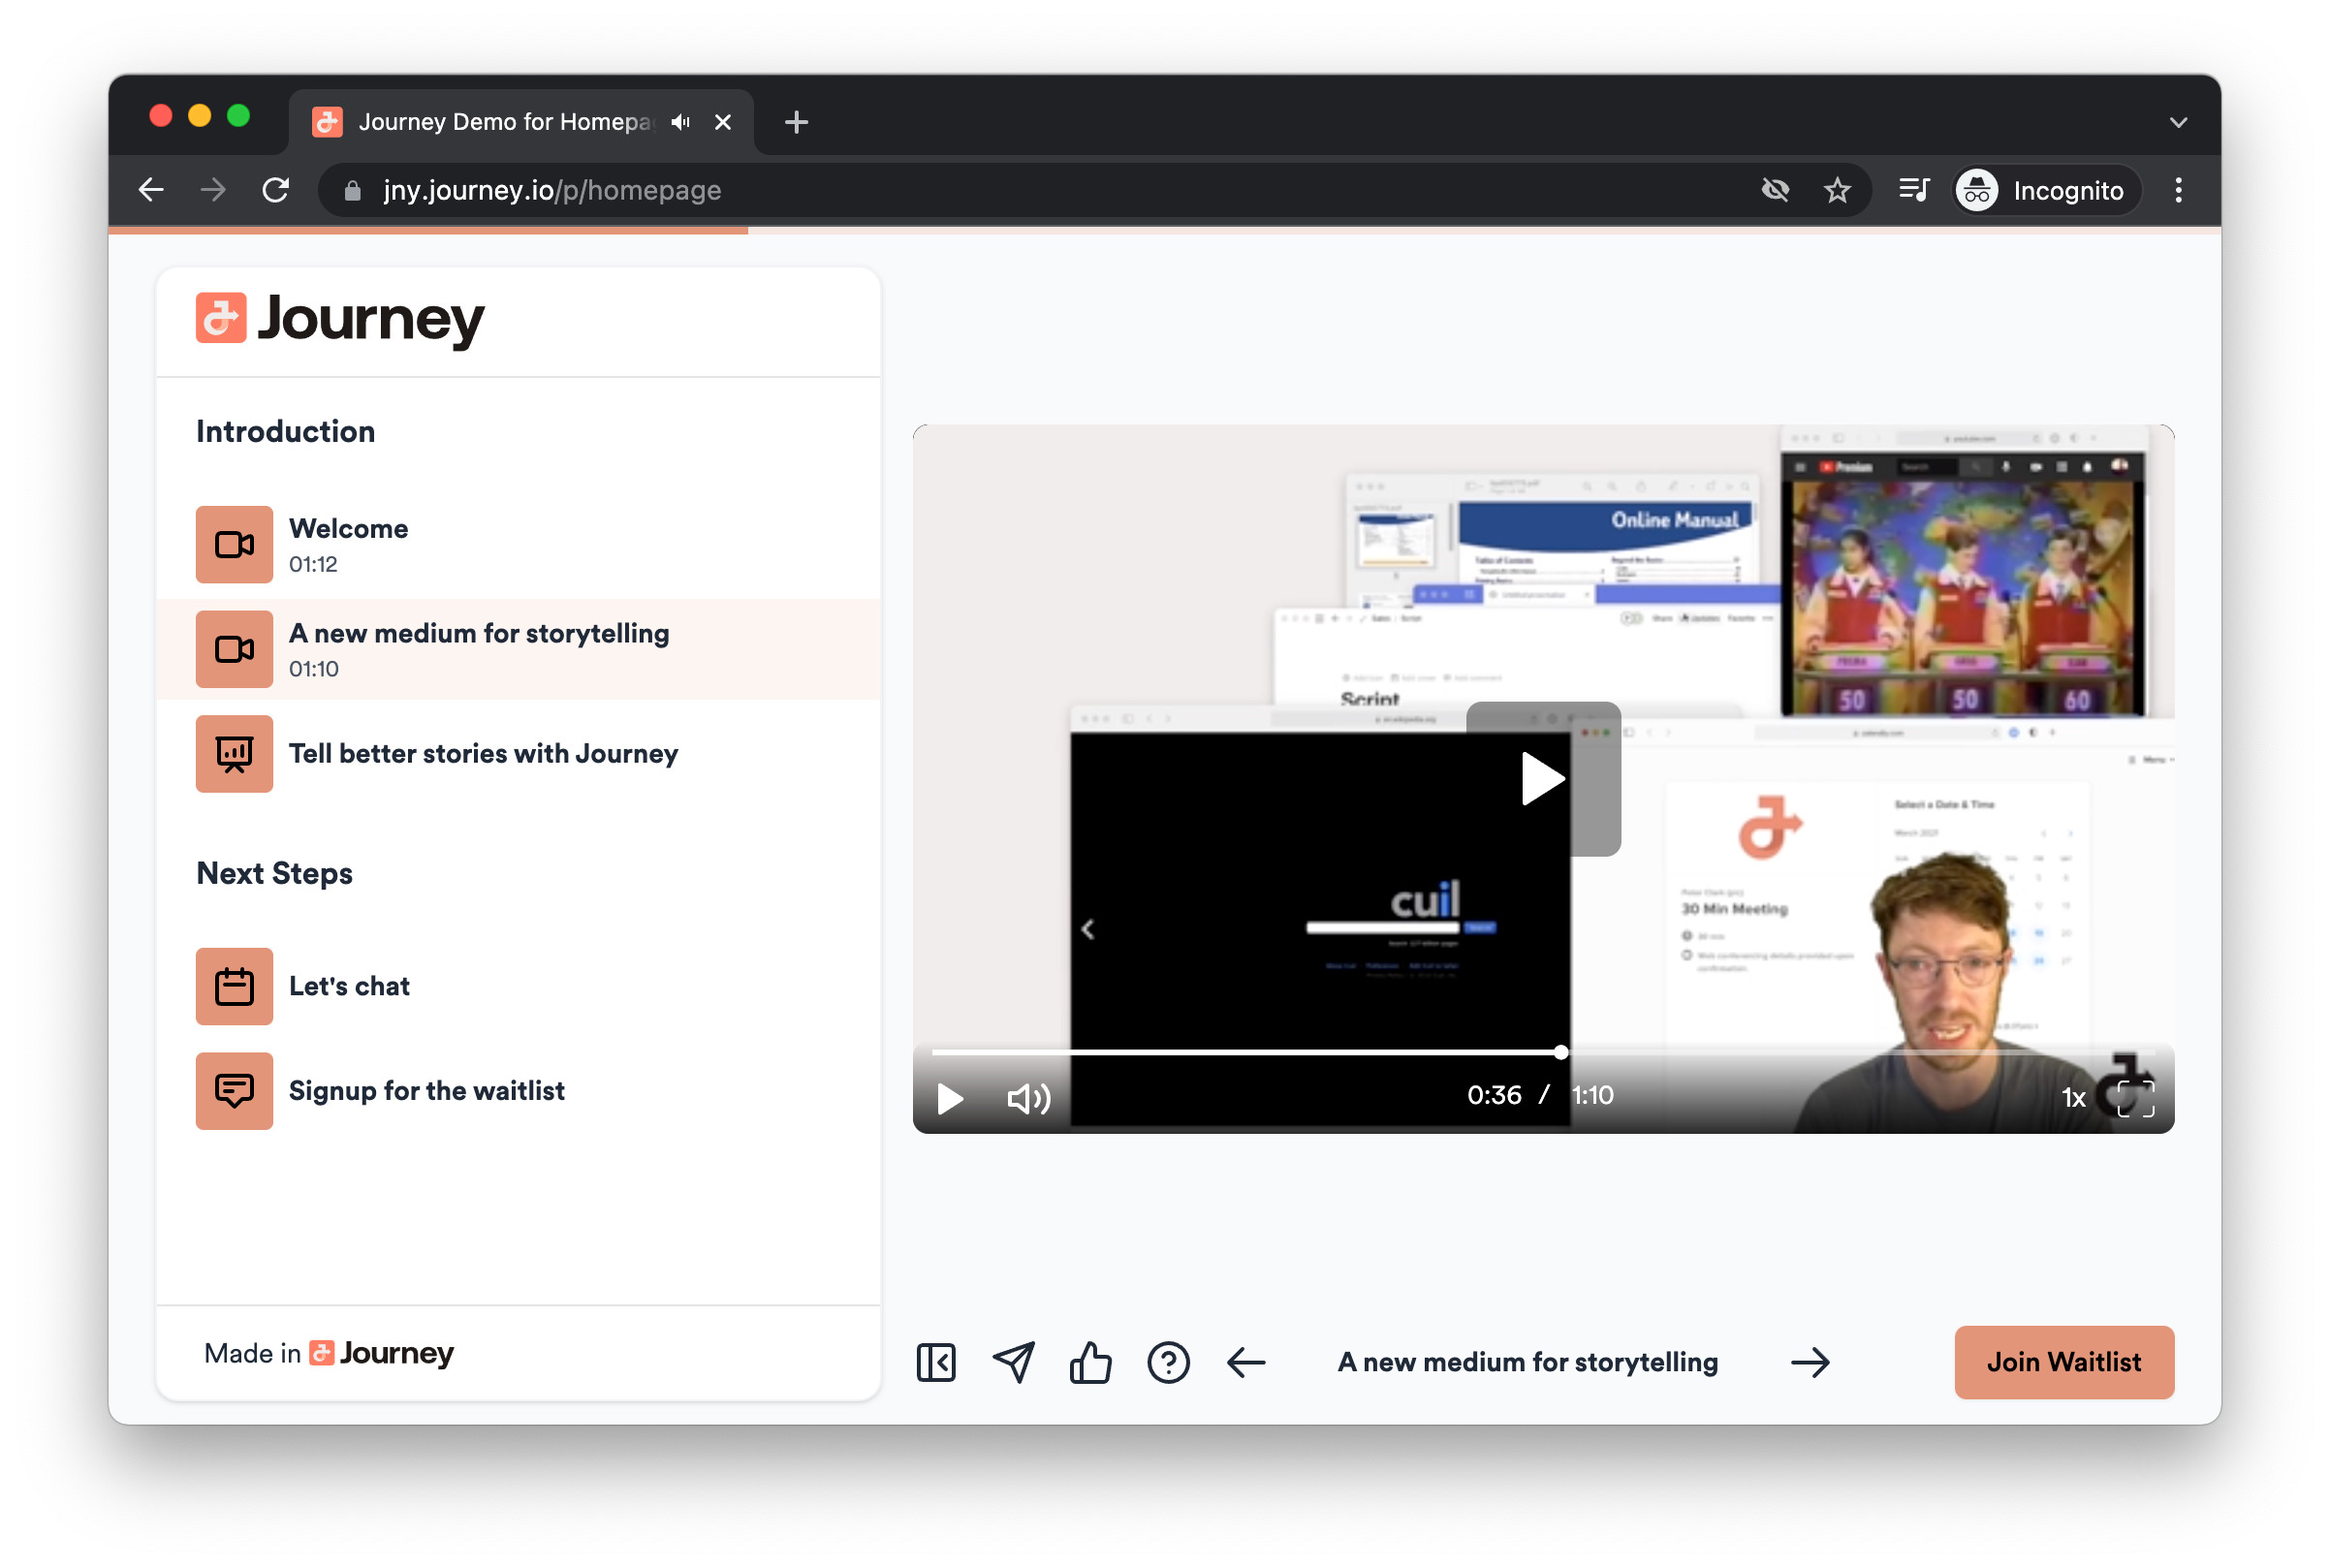The height and width of the screenshot is (1568, 2330).
Task: Open a new tab with the plus button
Action: pyautogui.click(x=796, y=122)
